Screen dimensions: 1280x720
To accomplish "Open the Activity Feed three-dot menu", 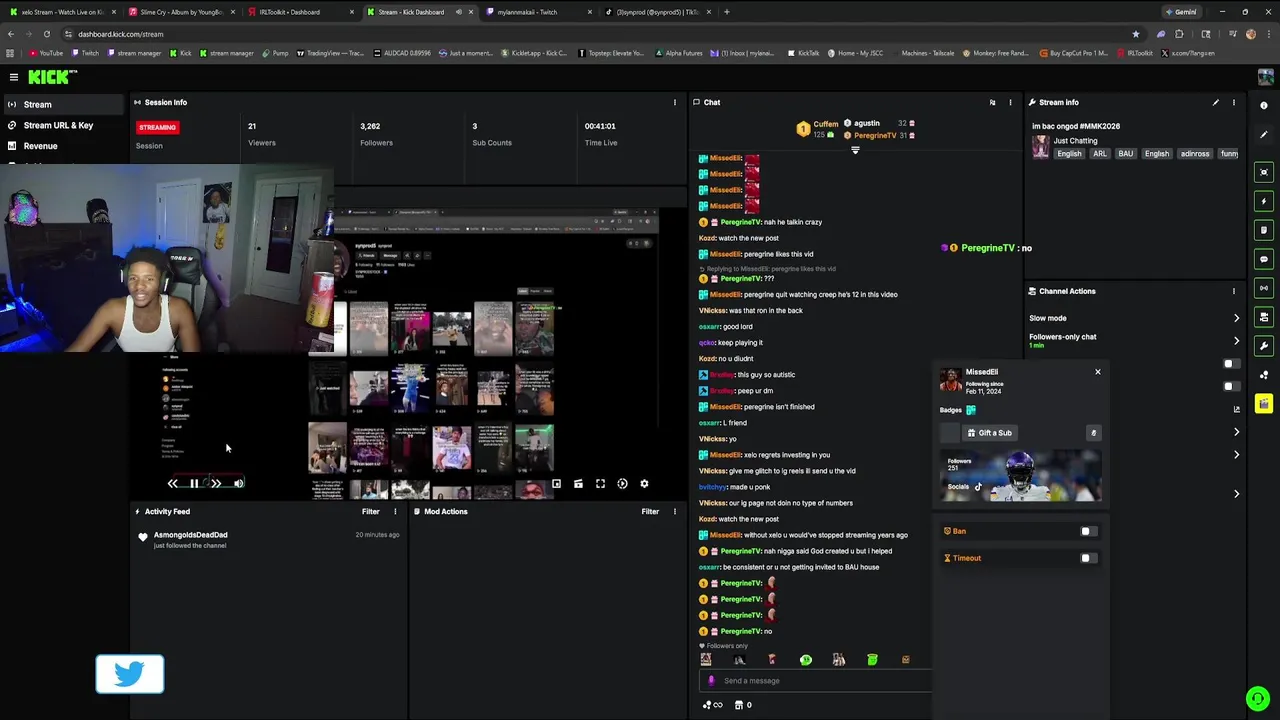I will click(395, 511).
